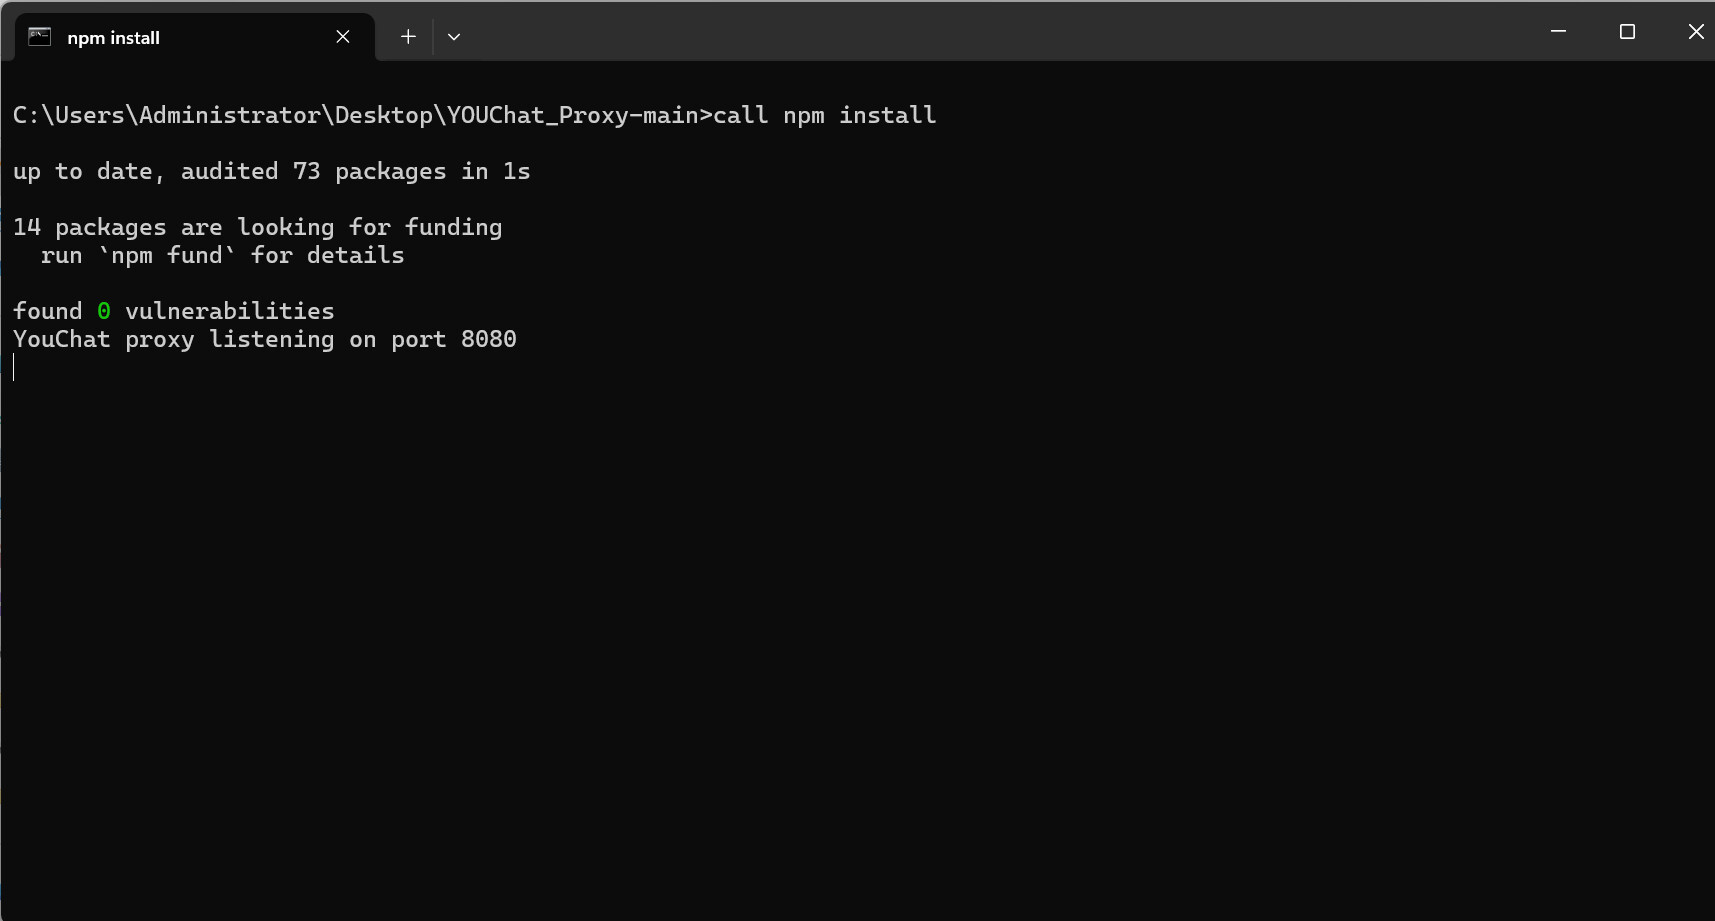Minimize the terminal window

coord(1558,32)
